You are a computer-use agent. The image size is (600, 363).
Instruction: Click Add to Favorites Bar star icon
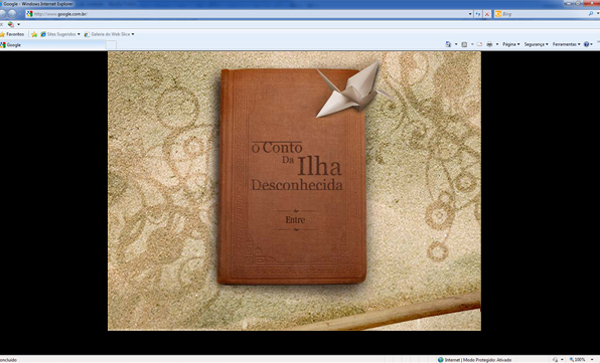34,34
